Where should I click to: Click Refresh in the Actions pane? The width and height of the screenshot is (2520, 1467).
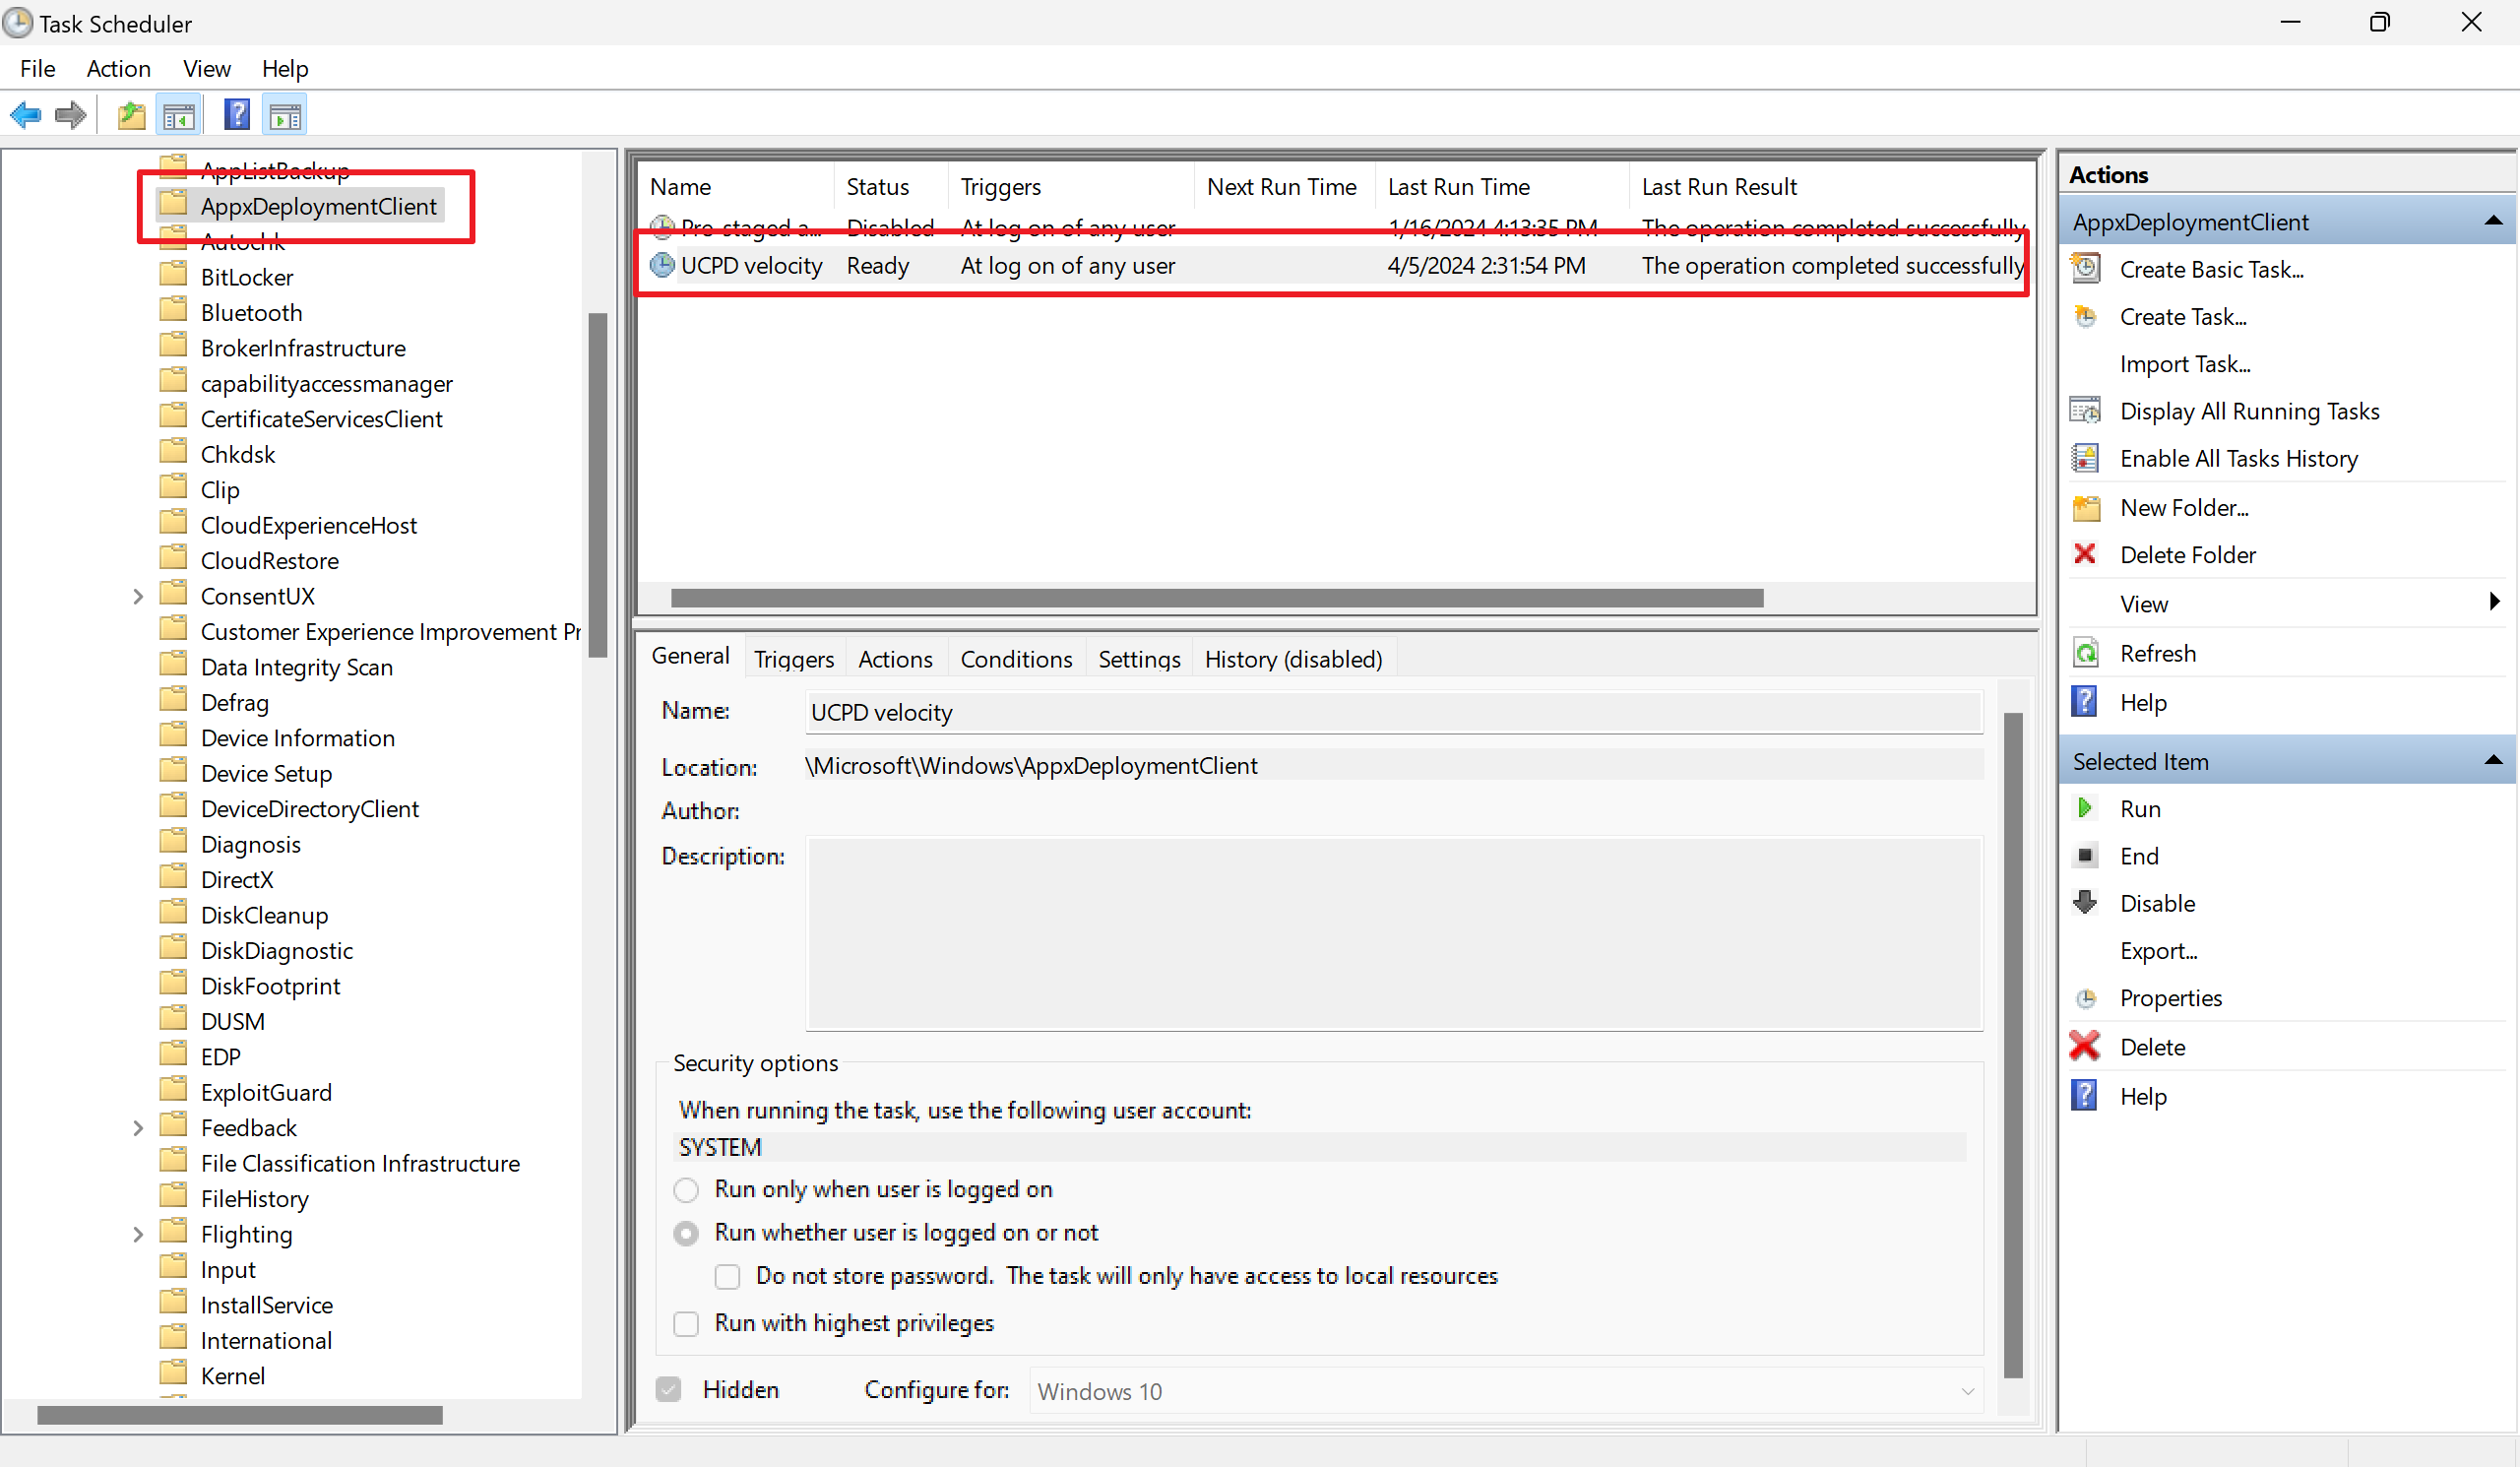click(x=2157, y=654)
